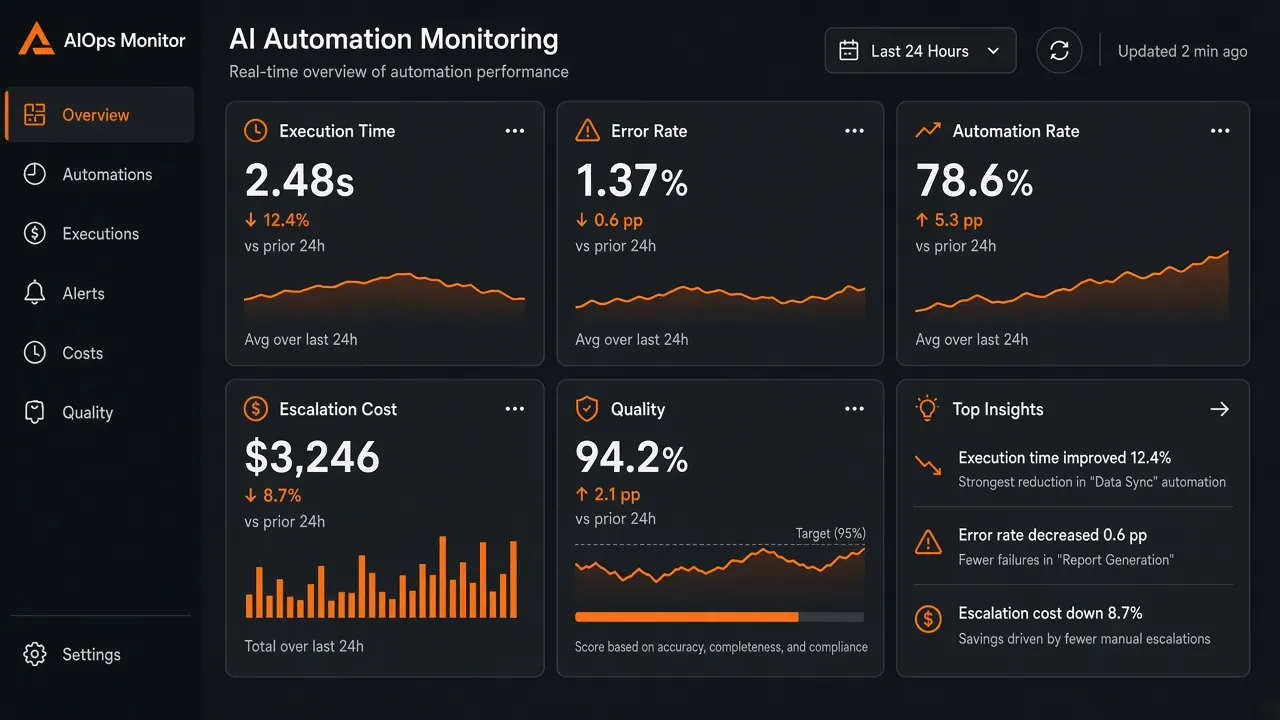This screenshot has height=720, width=1280.
Task: Click the Top Insights heading
Action: [x=998, y=409]
